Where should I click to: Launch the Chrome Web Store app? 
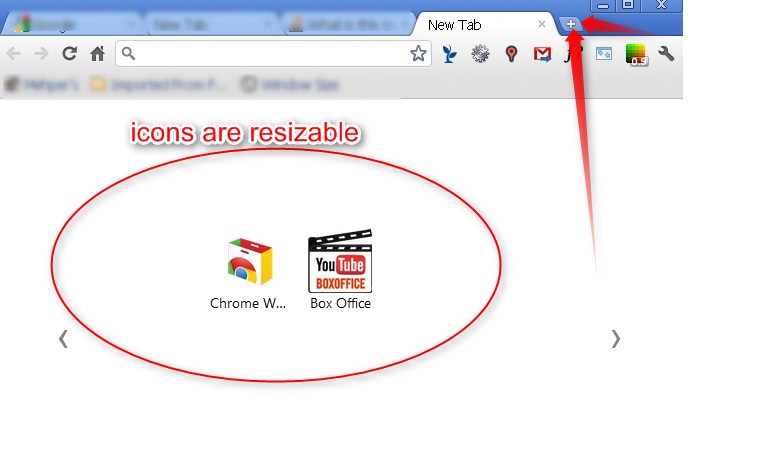click(250, 261)
